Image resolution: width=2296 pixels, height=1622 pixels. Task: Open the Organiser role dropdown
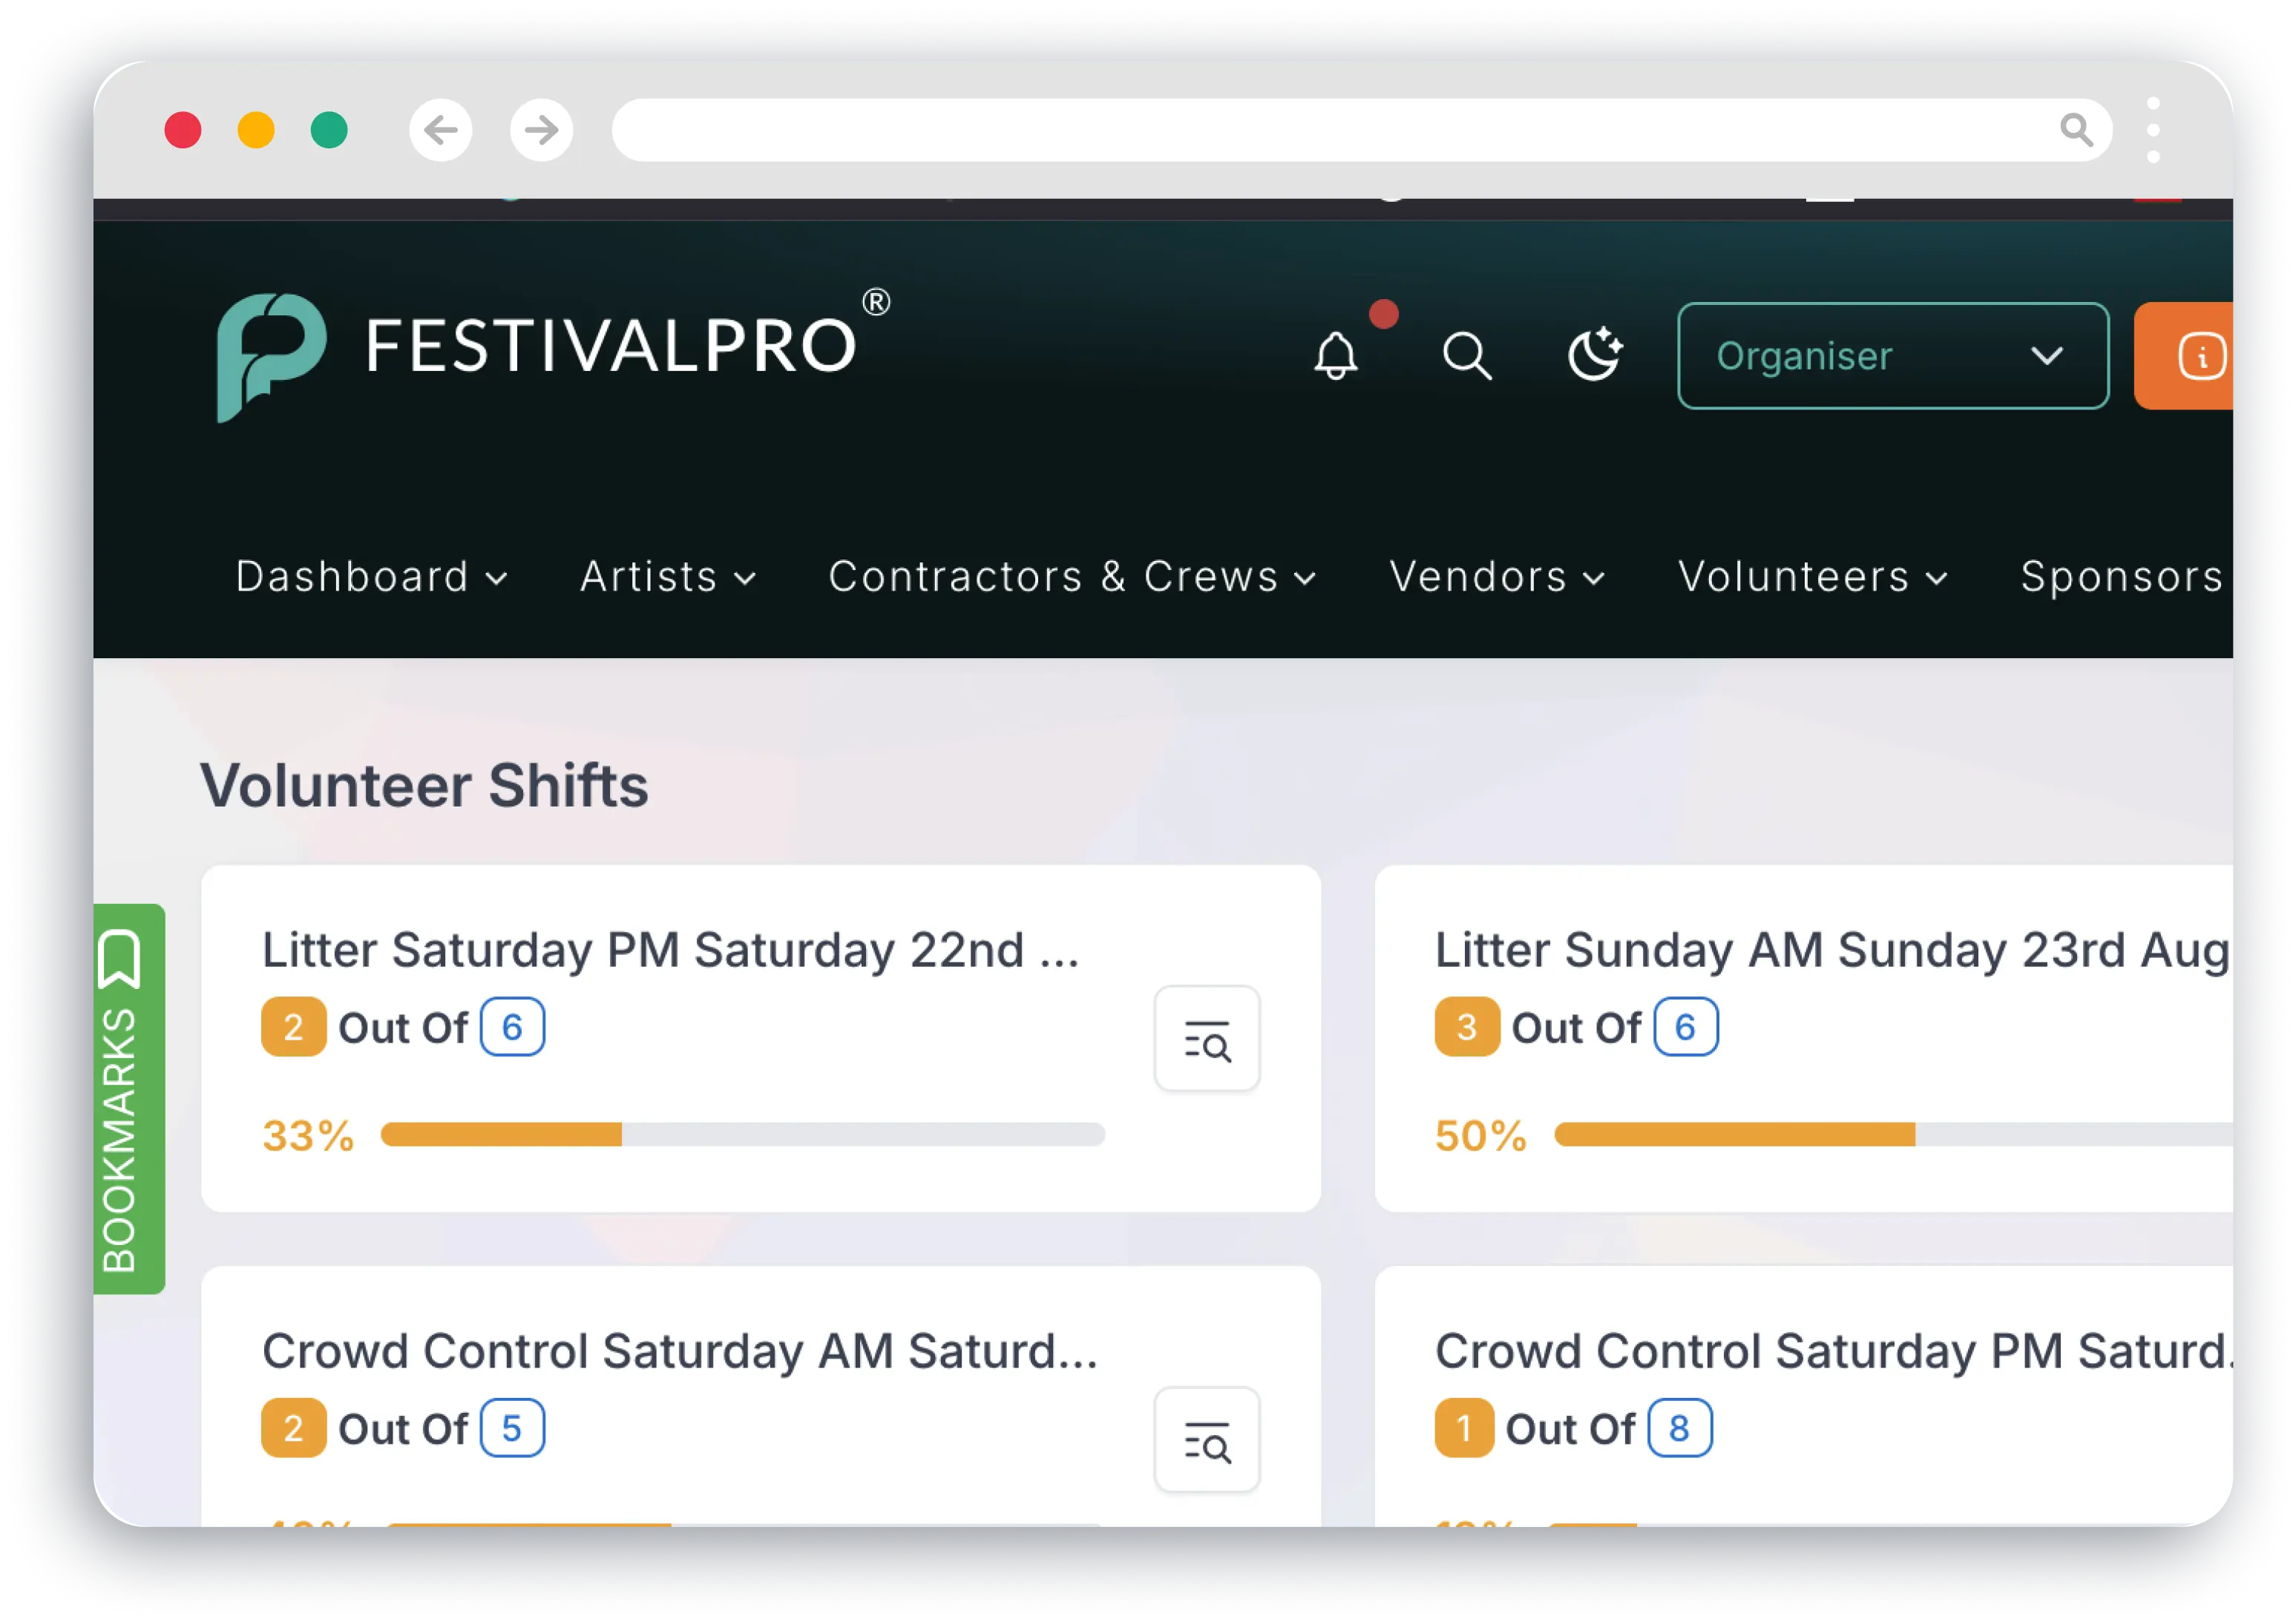[x=1892, y=356]
